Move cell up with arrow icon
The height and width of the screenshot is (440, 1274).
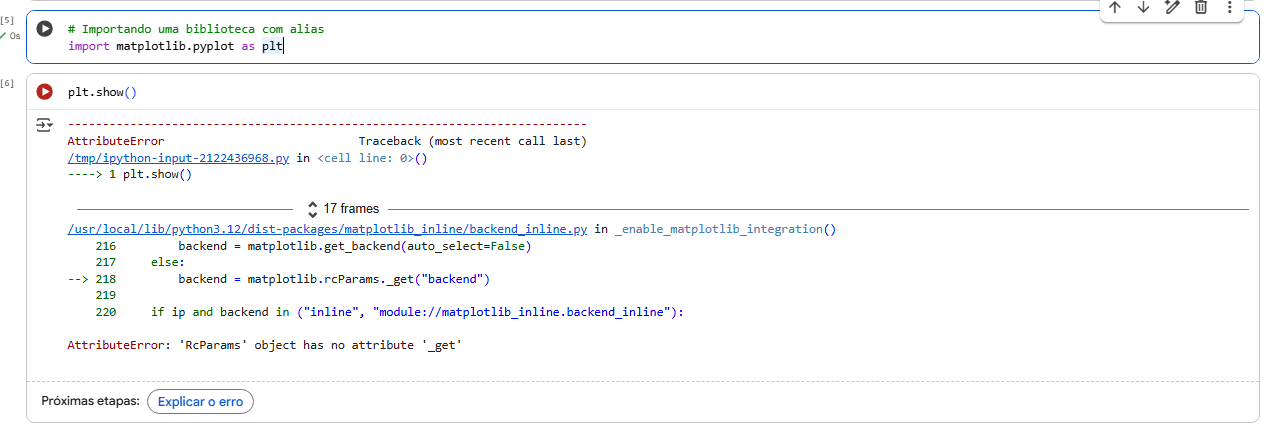pyautogui.click(x=1115, y=8)
